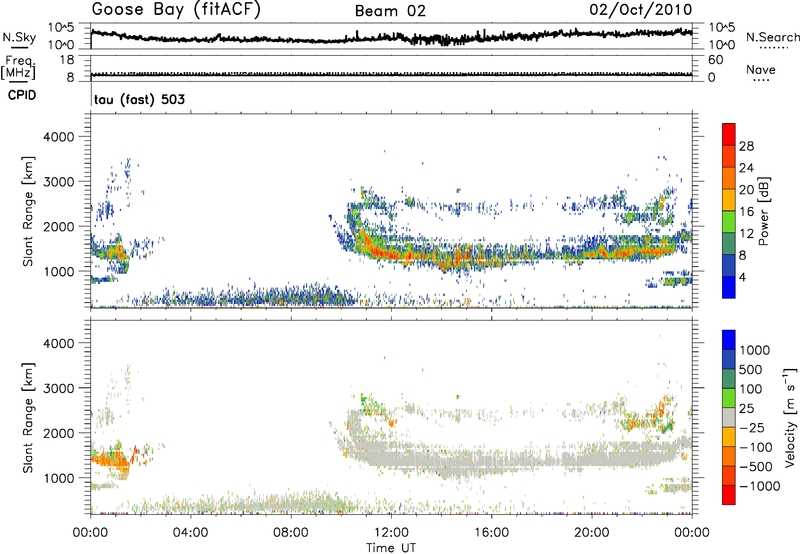Click the "N.Sky" legend label
This screenshot has height=554, width=800.
[x=19, y=37]
